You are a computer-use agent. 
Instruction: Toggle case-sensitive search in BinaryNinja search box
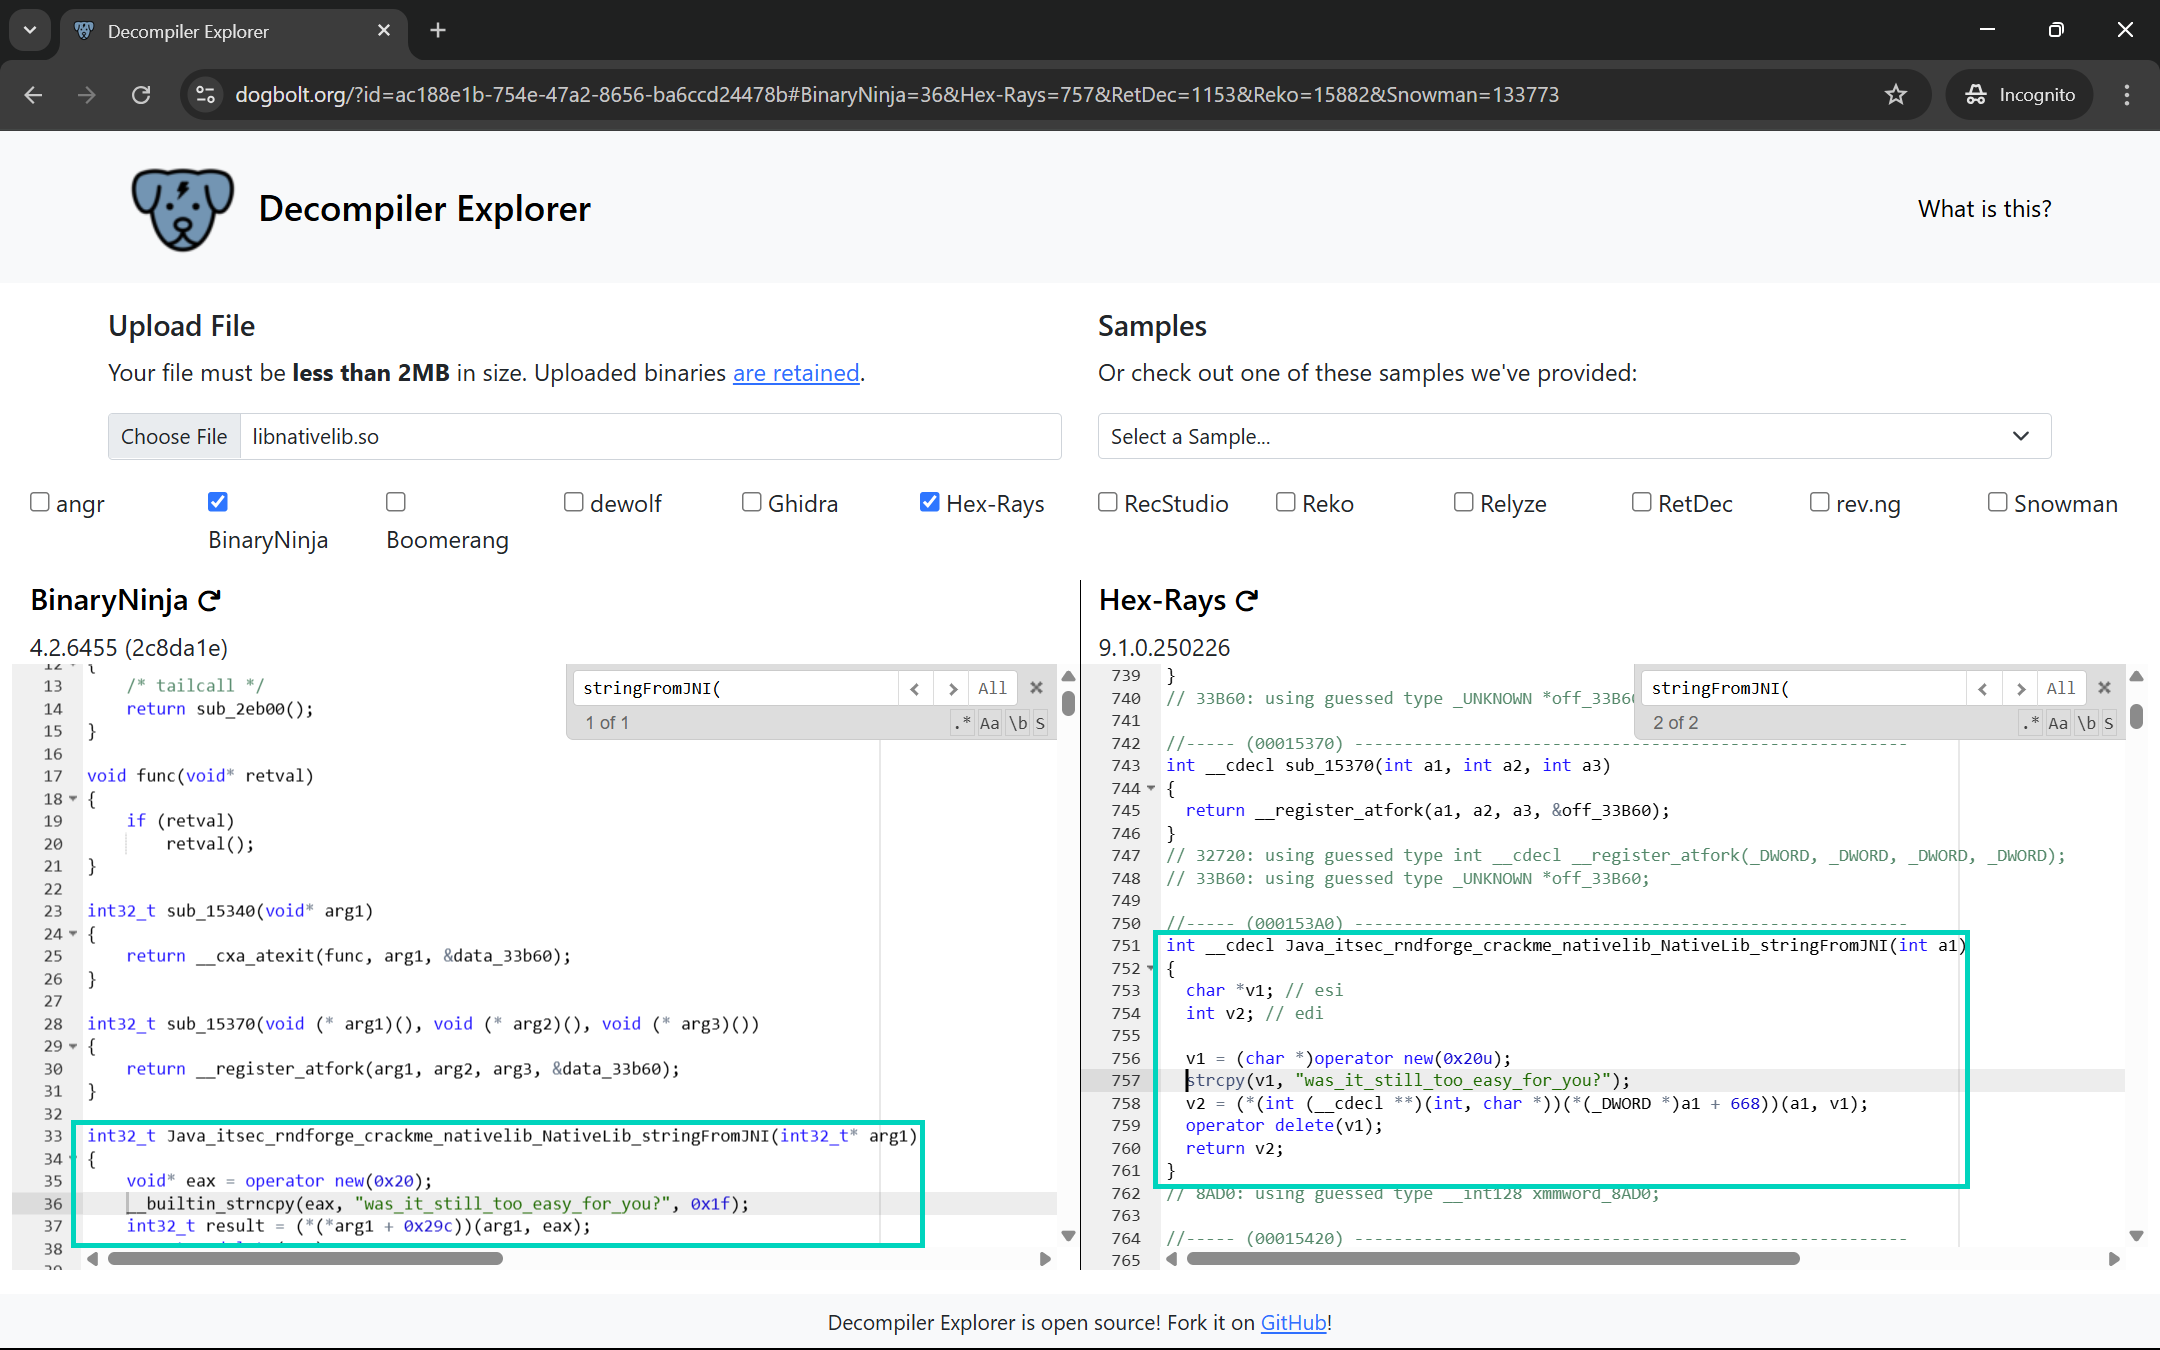coord(989,723)
